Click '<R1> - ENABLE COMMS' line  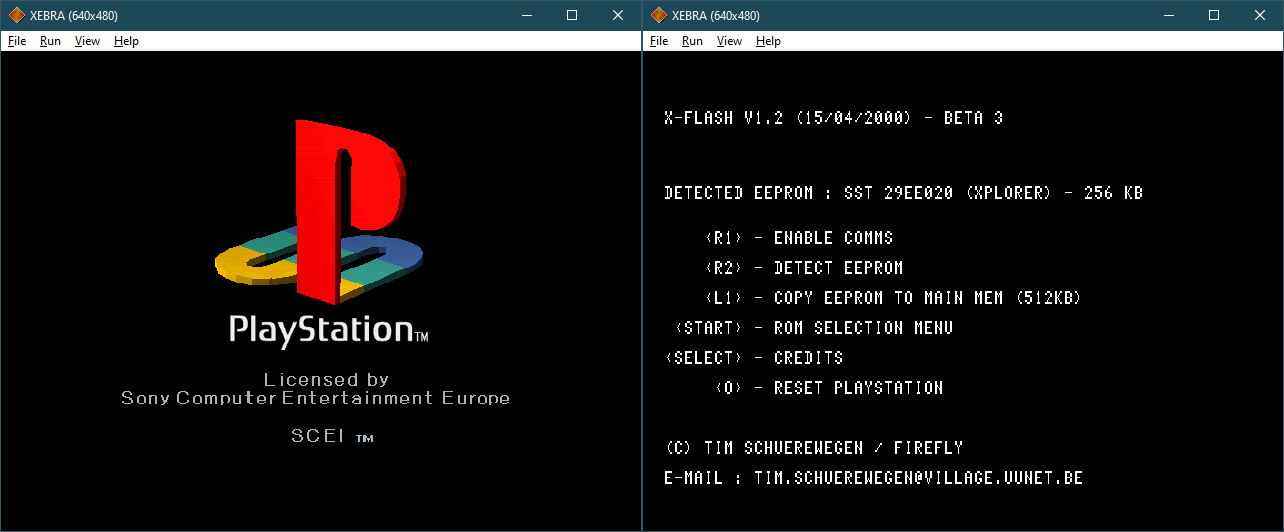point(798,238)
